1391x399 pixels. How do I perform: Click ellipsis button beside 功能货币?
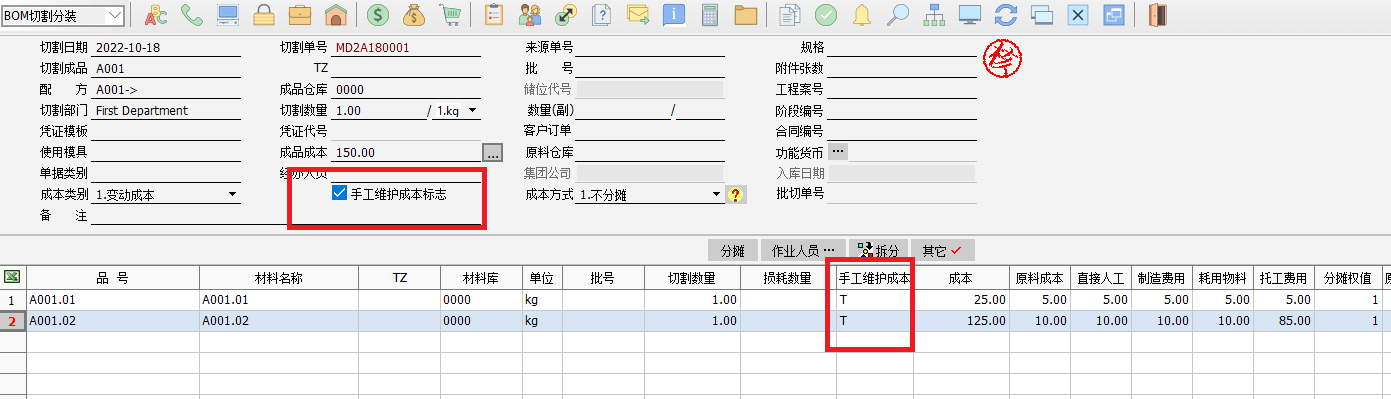[838, 151]
